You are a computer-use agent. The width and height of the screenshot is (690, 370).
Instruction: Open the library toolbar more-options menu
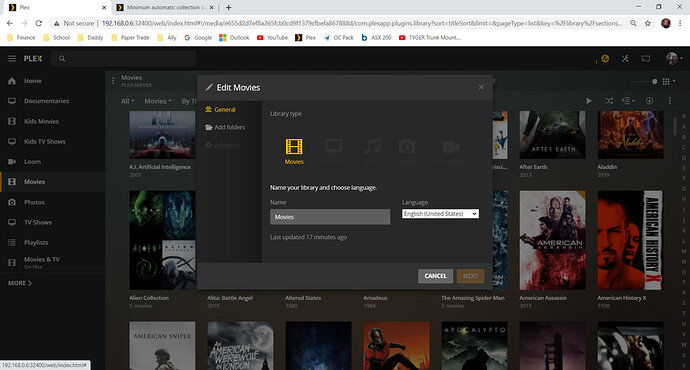coord(670,101)
